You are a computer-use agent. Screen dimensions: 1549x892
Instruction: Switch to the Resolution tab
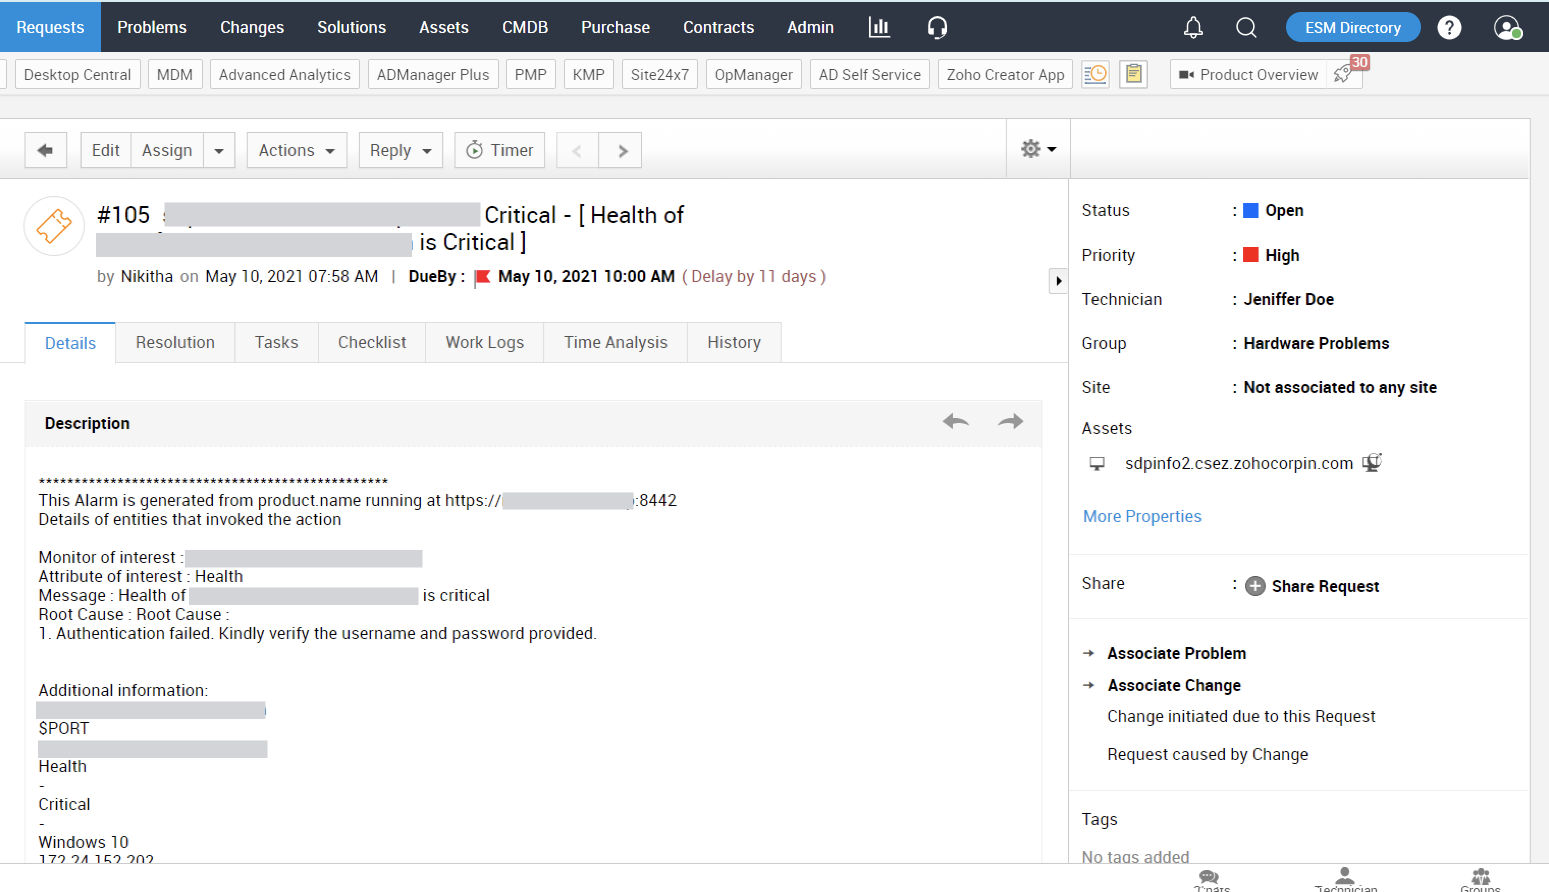click(x=175, y=342)
